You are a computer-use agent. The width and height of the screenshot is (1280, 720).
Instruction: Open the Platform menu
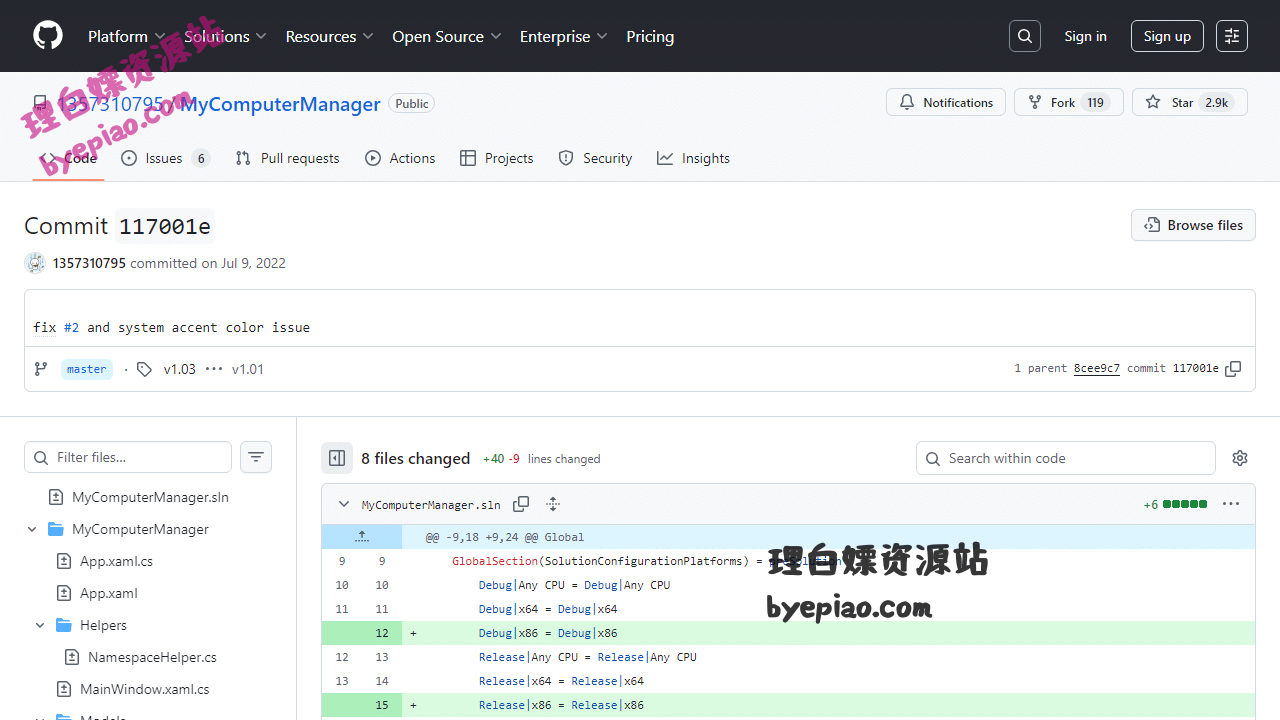[127, 36]
